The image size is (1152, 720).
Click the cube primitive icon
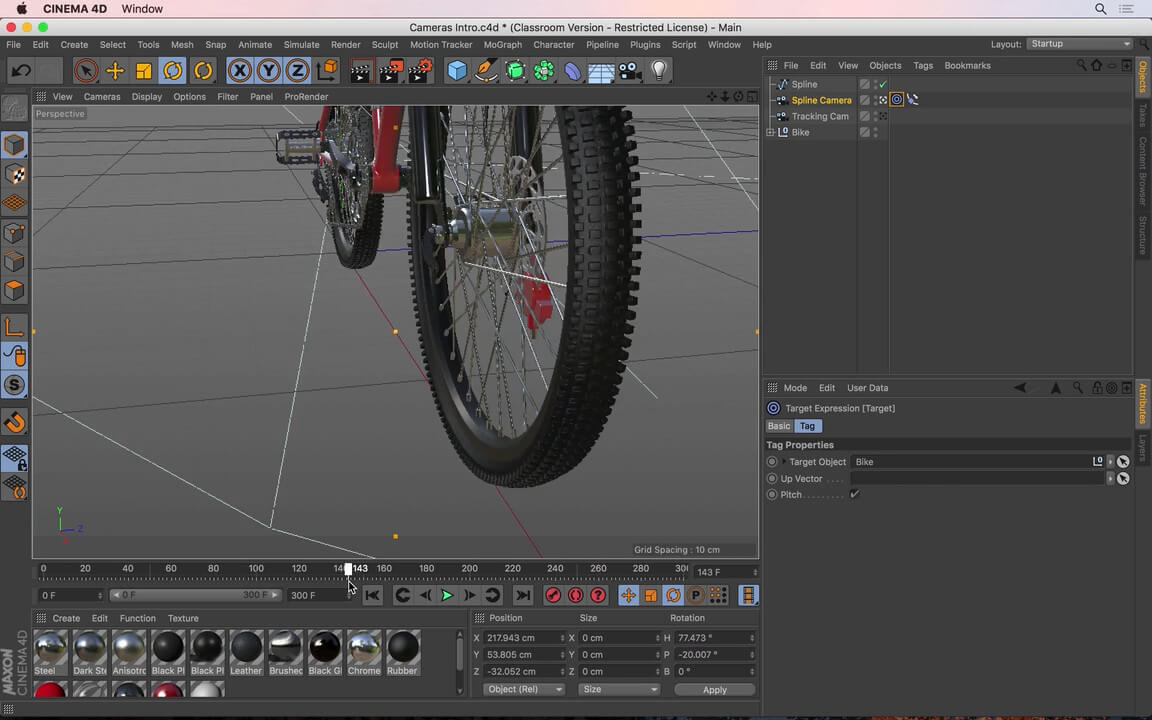457,70
